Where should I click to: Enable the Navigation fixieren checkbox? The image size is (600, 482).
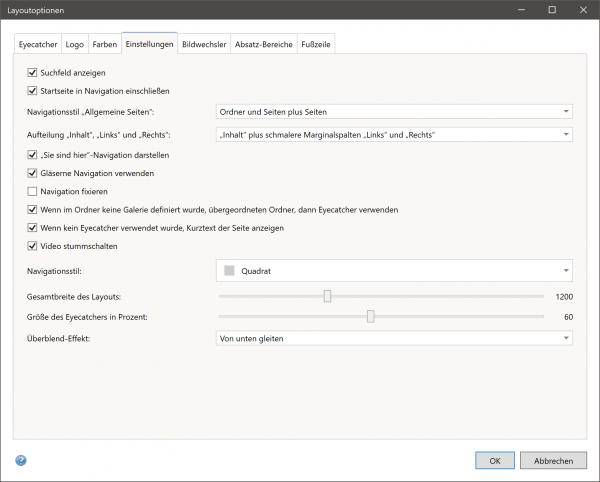tap(32, 191)
